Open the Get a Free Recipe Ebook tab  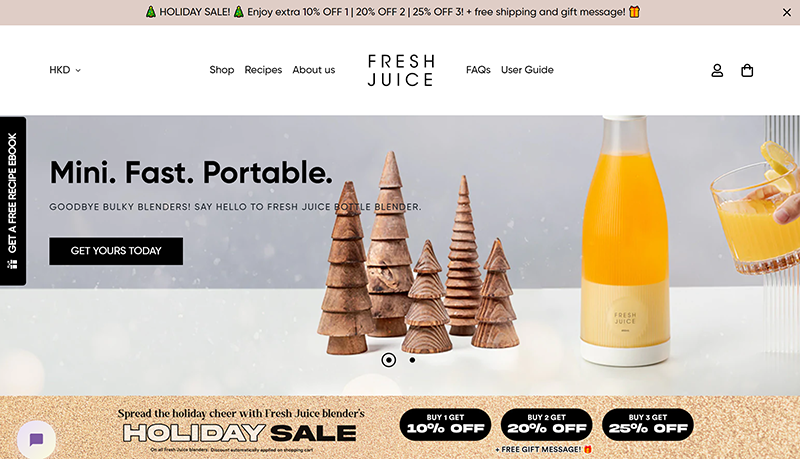click(x=13, y=201)
